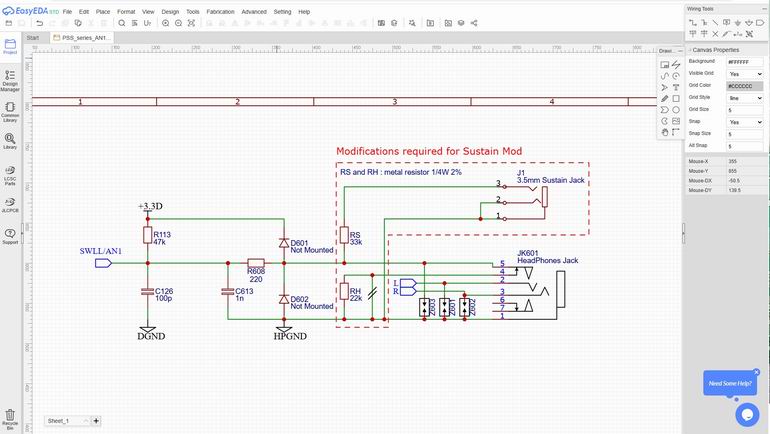This screenshot has height=434, width=770.
Task: Open the Design Manager panel
Action: [x=10, y=81]
